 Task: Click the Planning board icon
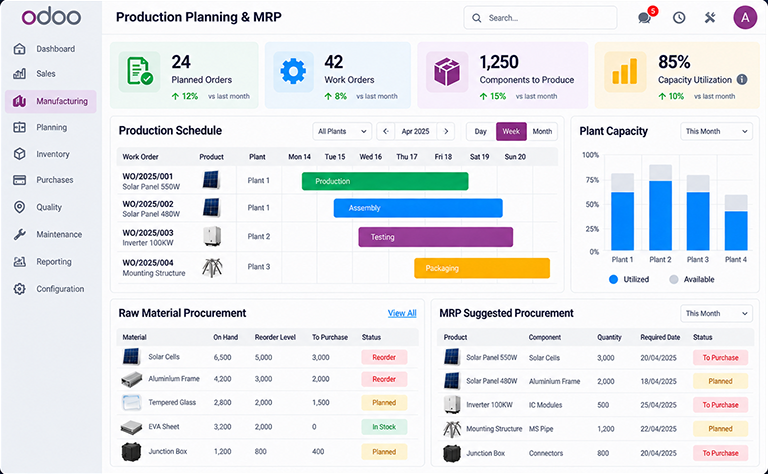coord(19,127)
